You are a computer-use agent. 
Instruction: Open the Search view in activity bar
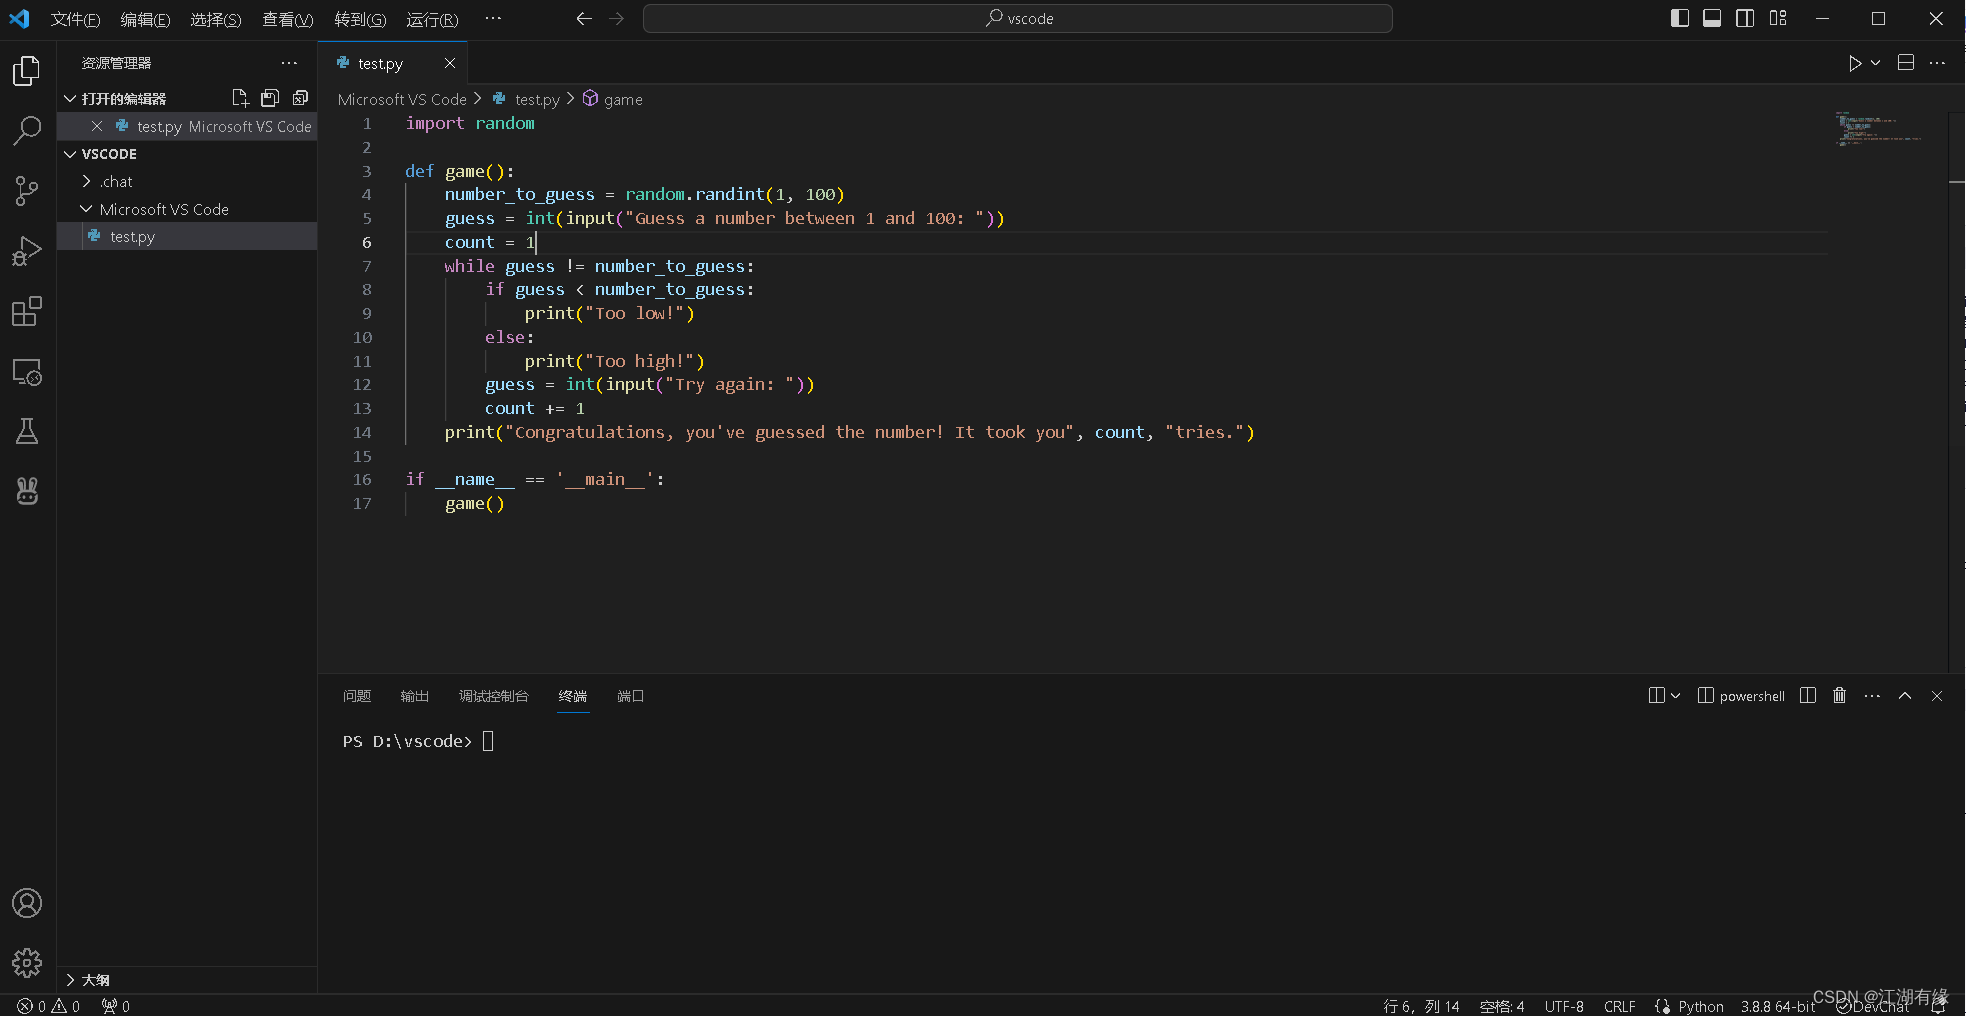pyautogui.click(x=27, y=130)
